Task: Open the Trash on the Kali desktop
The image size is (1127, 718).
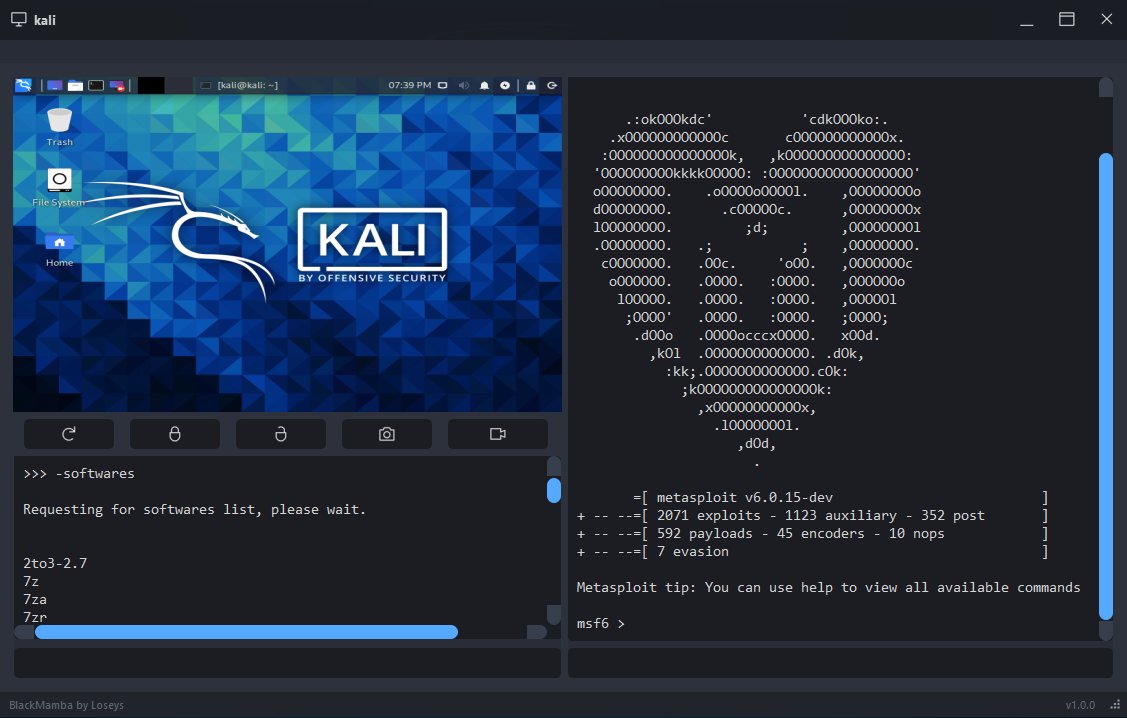Action: point(58,122)
